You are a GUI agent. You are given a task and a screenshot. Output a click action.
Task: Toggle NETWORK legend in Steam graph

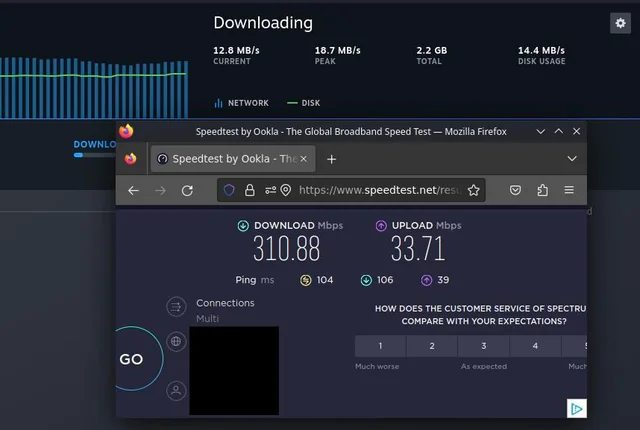pyautogui.click(x=241, y=103)
